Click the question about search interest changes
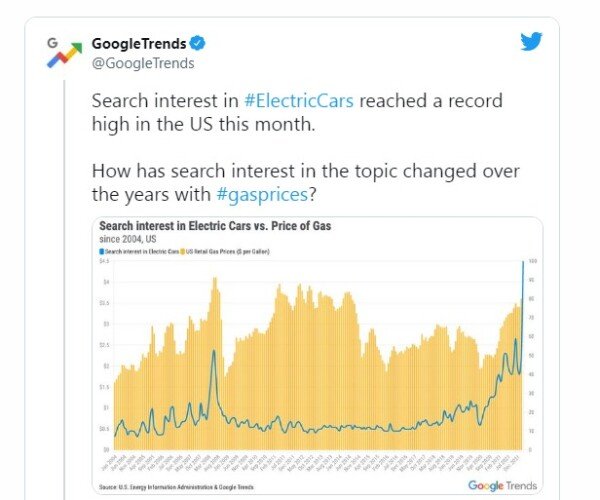 [305, 182]
